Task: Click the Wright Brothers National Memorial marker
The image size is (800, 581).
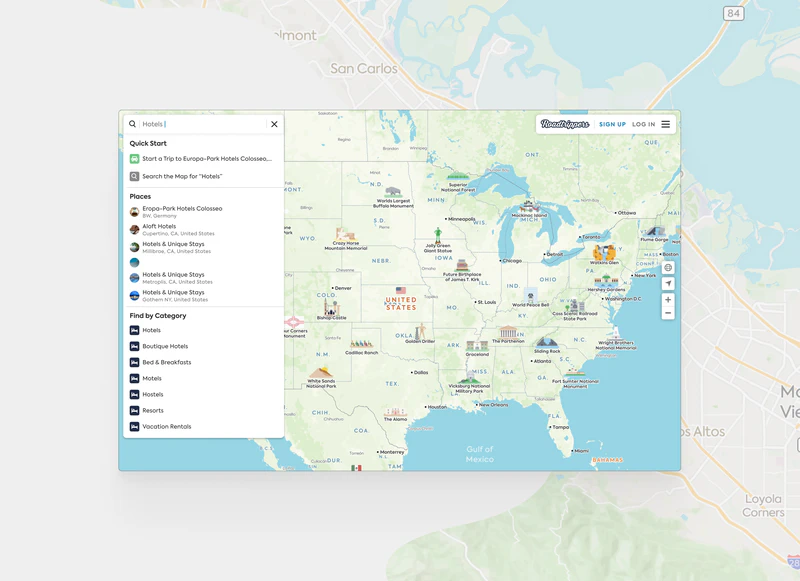Action: 615,334
